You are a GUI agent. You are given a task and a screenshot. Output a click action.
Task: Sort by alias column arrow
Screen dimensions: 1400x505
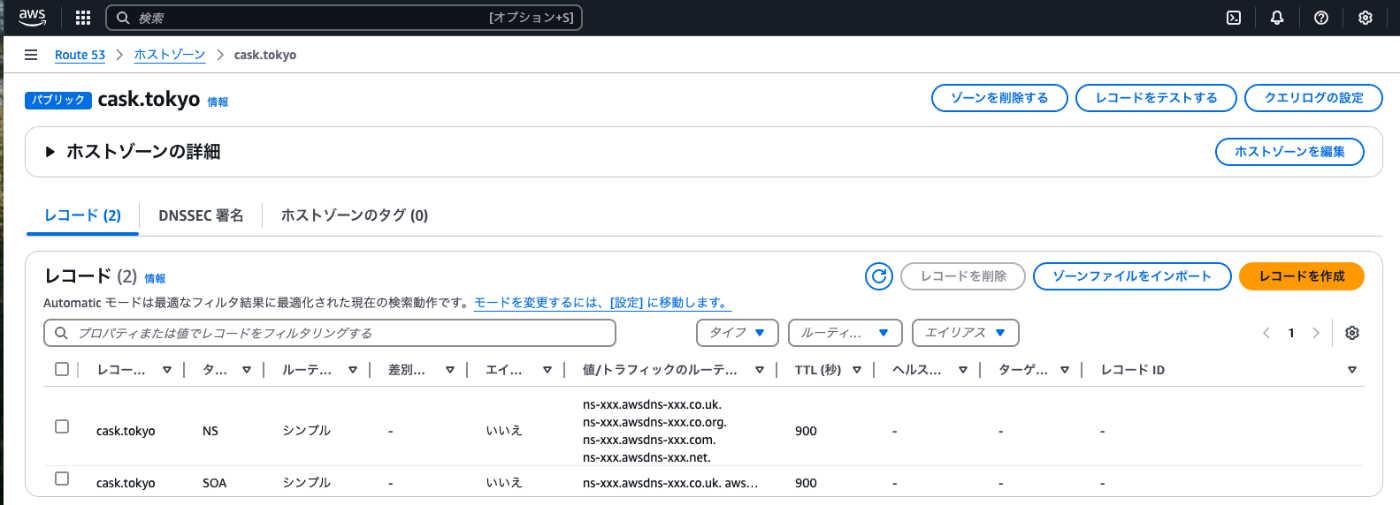(547, 370)
